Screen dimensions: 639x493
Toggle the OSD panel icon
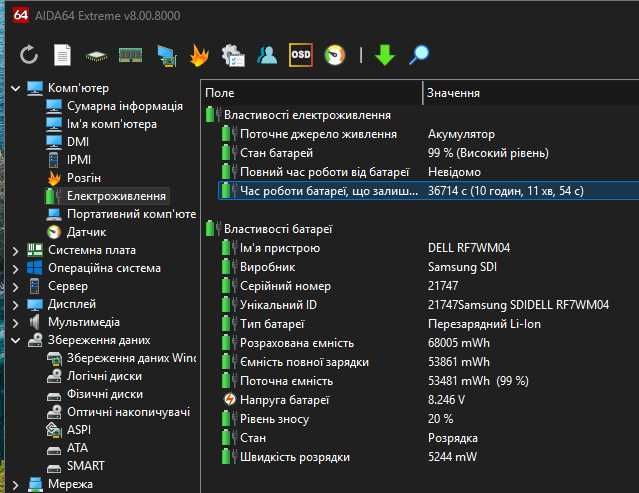pos(301,55)
